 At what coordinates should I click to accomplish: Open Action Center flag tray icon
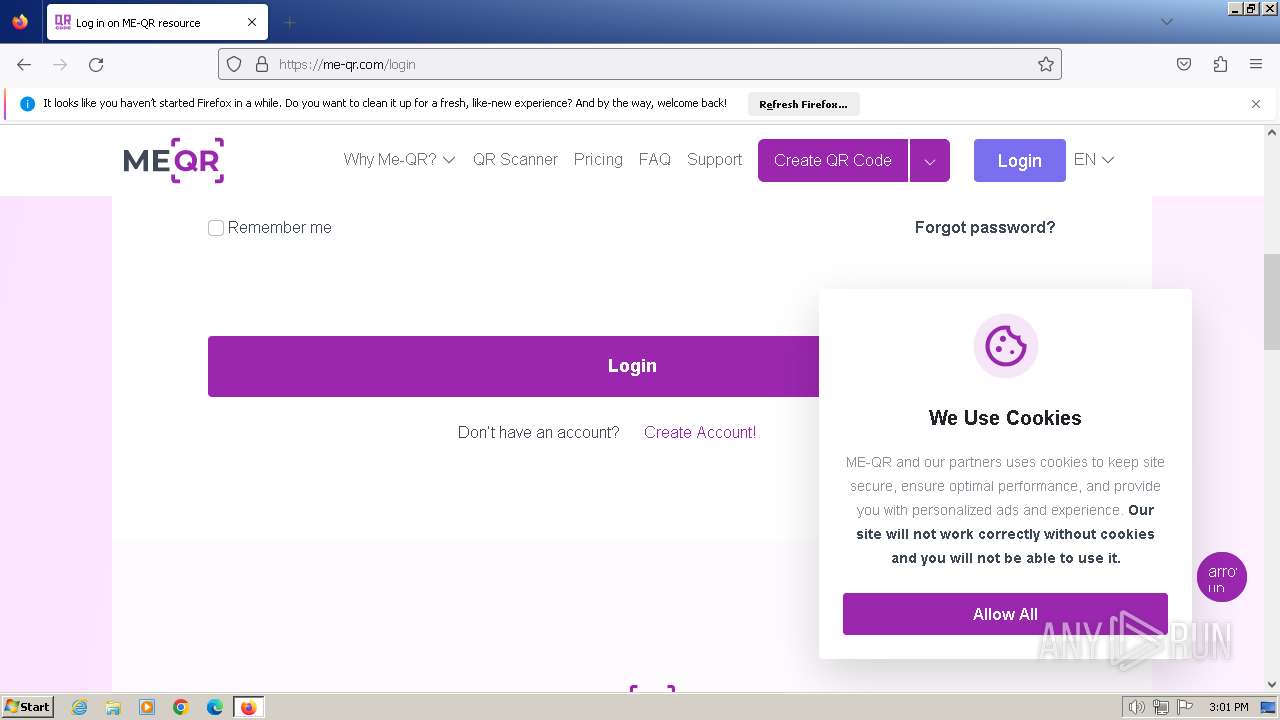pyautogui.click(x=1185, y=707)
